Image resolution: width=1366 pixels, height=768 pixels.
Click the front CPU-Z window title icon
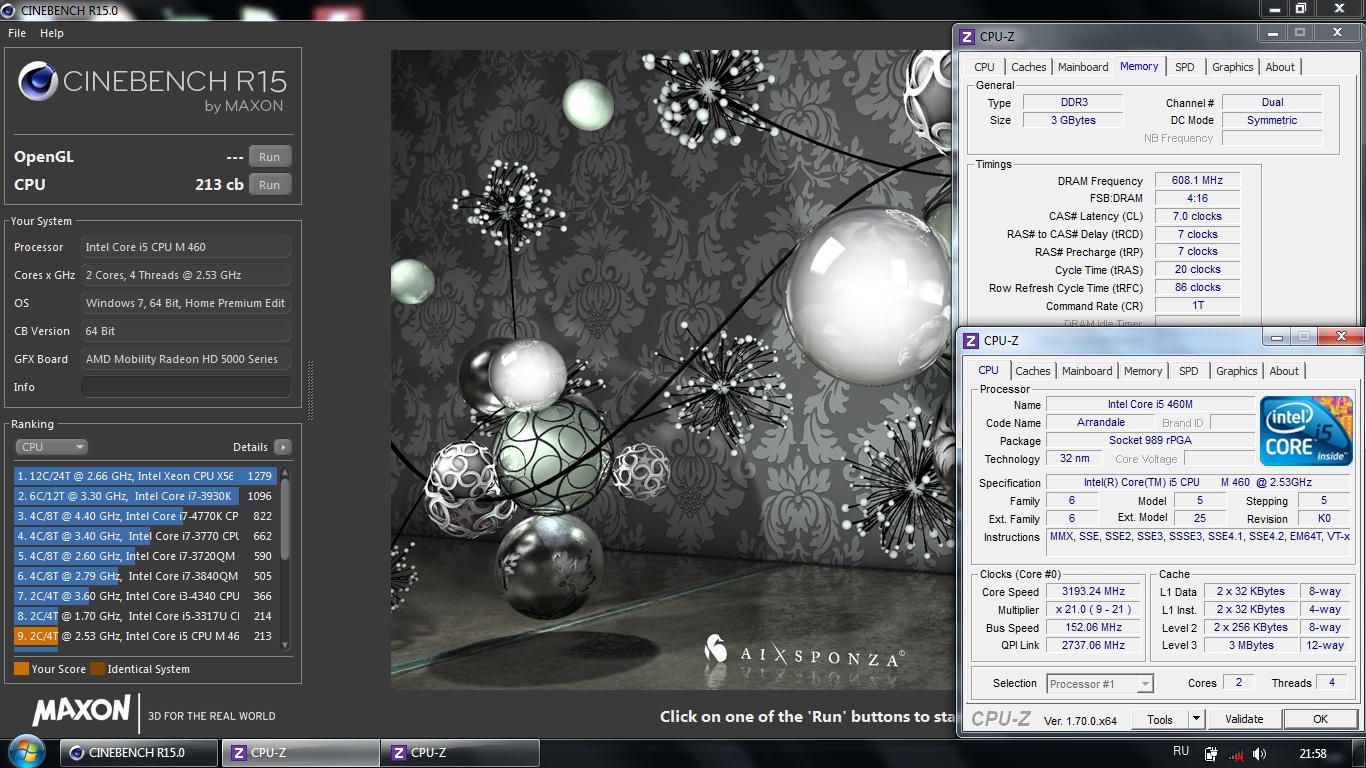point(970,341)
